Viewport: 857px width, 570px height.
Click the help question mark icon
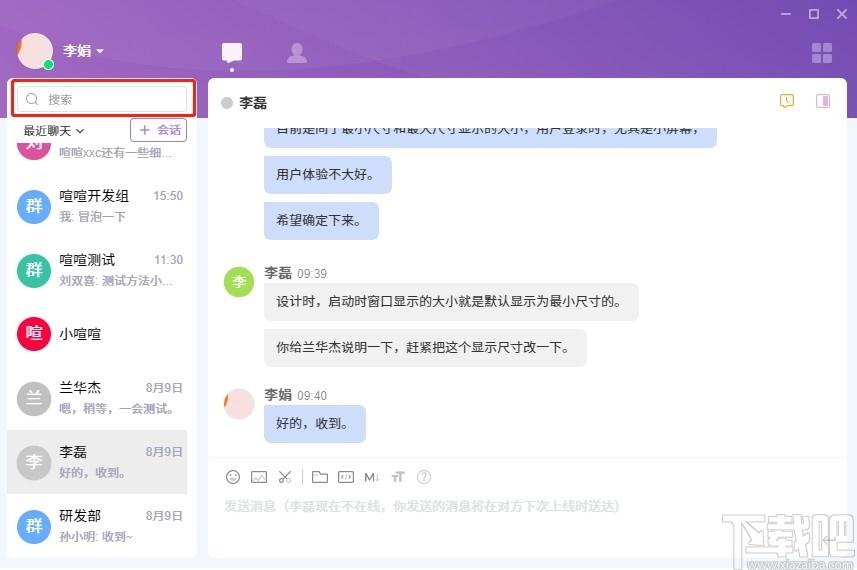(424, 477)
